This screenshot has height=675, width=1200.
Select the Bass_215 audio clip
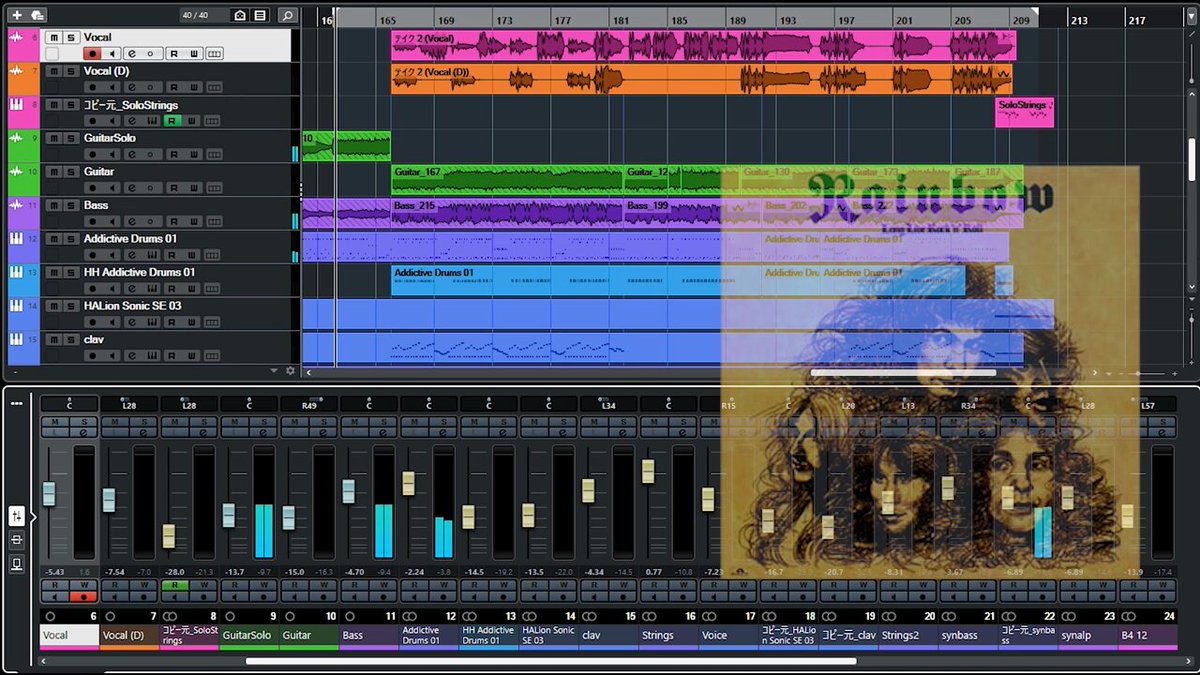[507, 213]
